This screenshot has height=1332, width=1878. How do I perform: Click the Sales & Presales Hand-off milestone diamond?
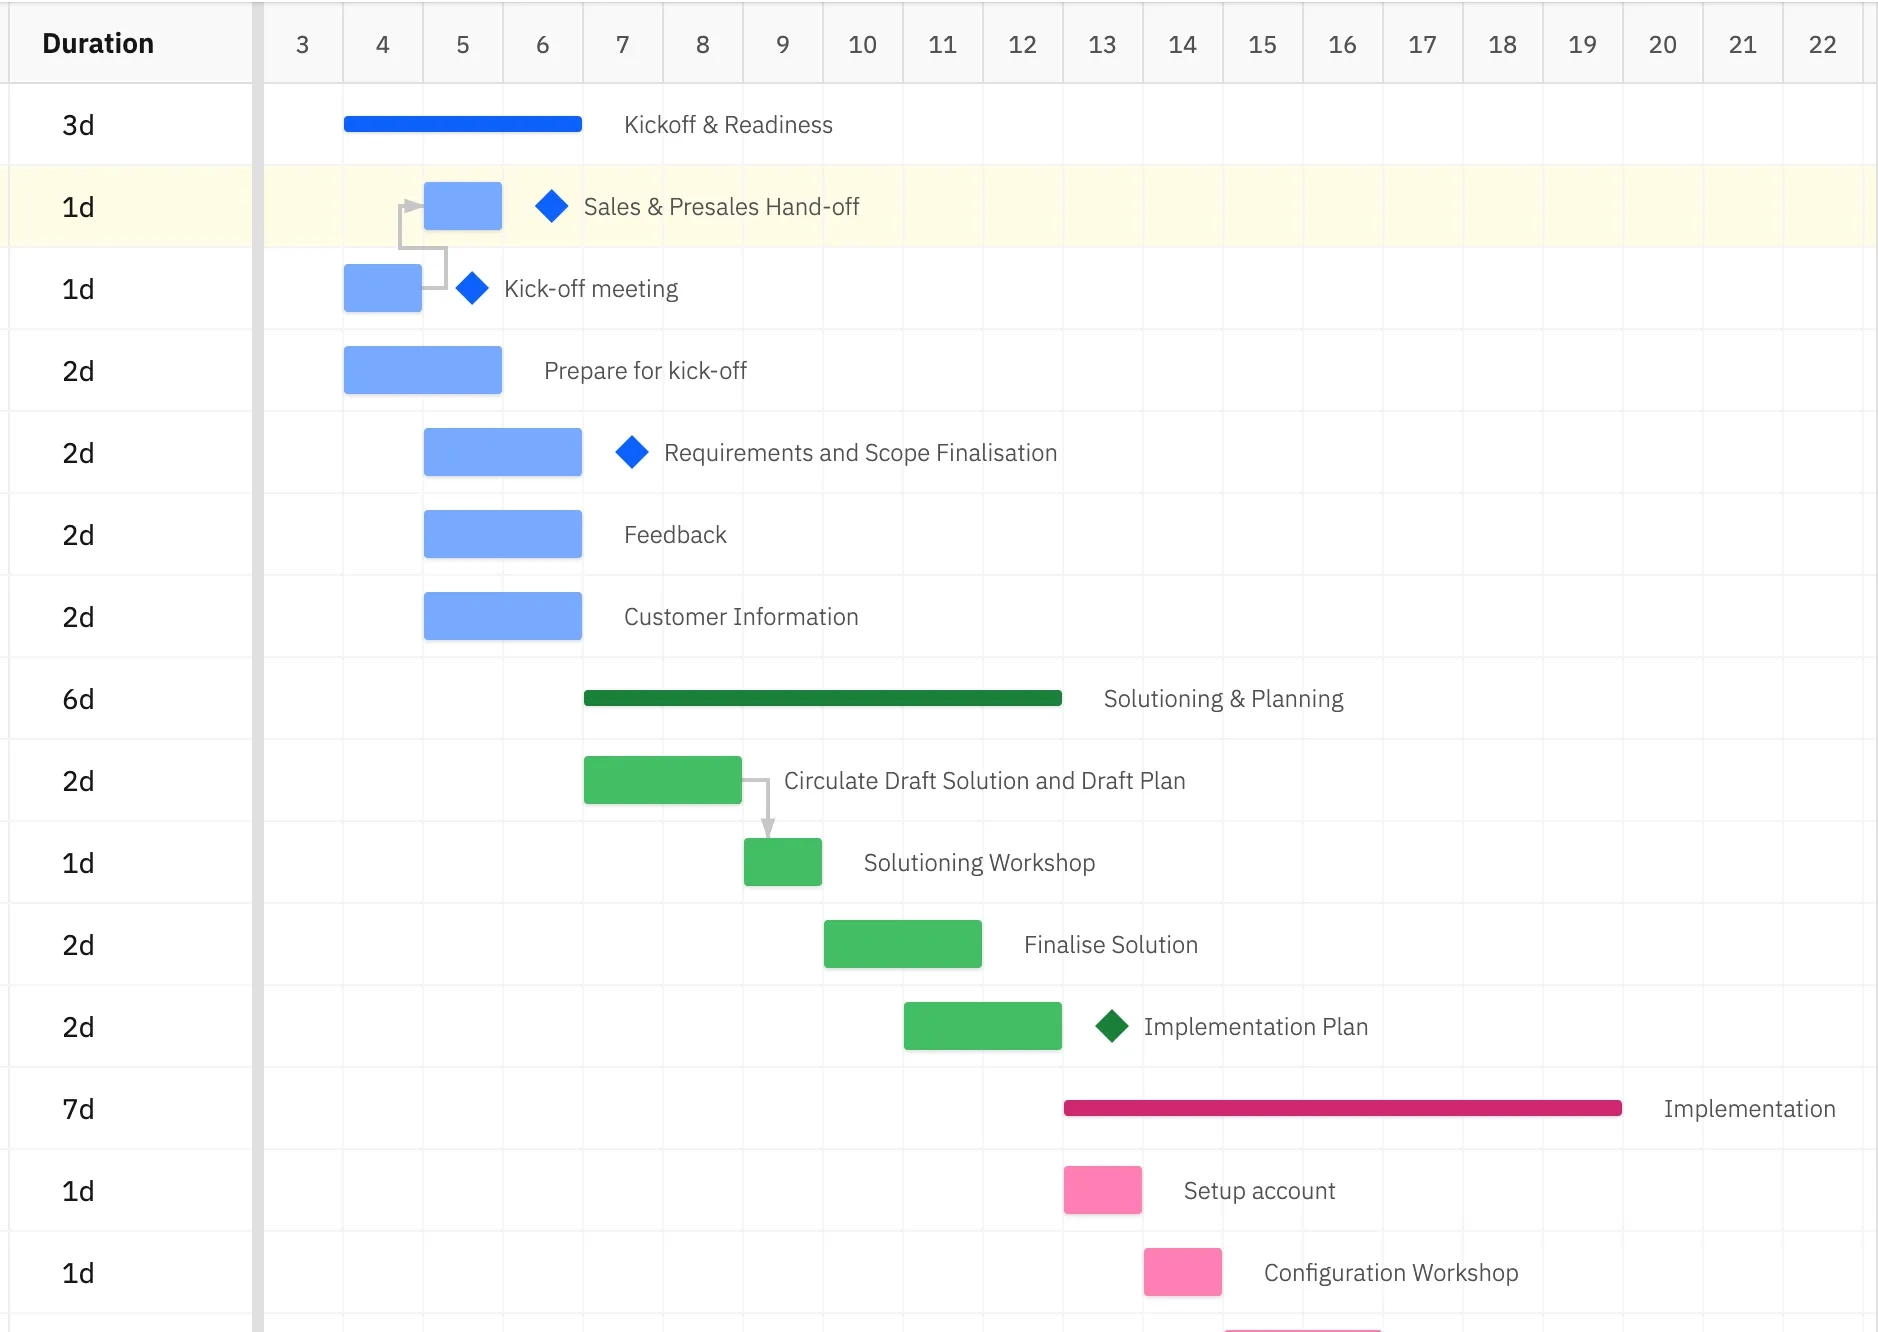(x=551, y=206)
